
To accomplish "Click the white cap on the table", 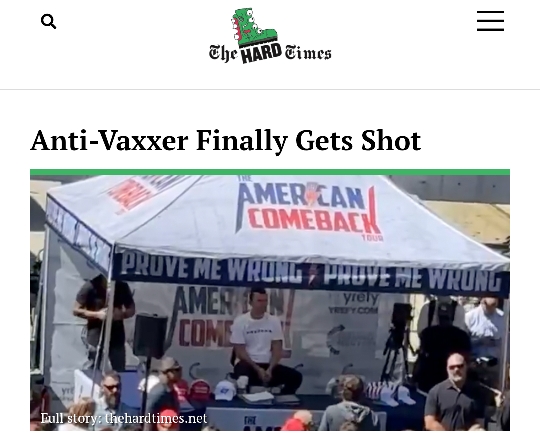I will click(225, 391).
